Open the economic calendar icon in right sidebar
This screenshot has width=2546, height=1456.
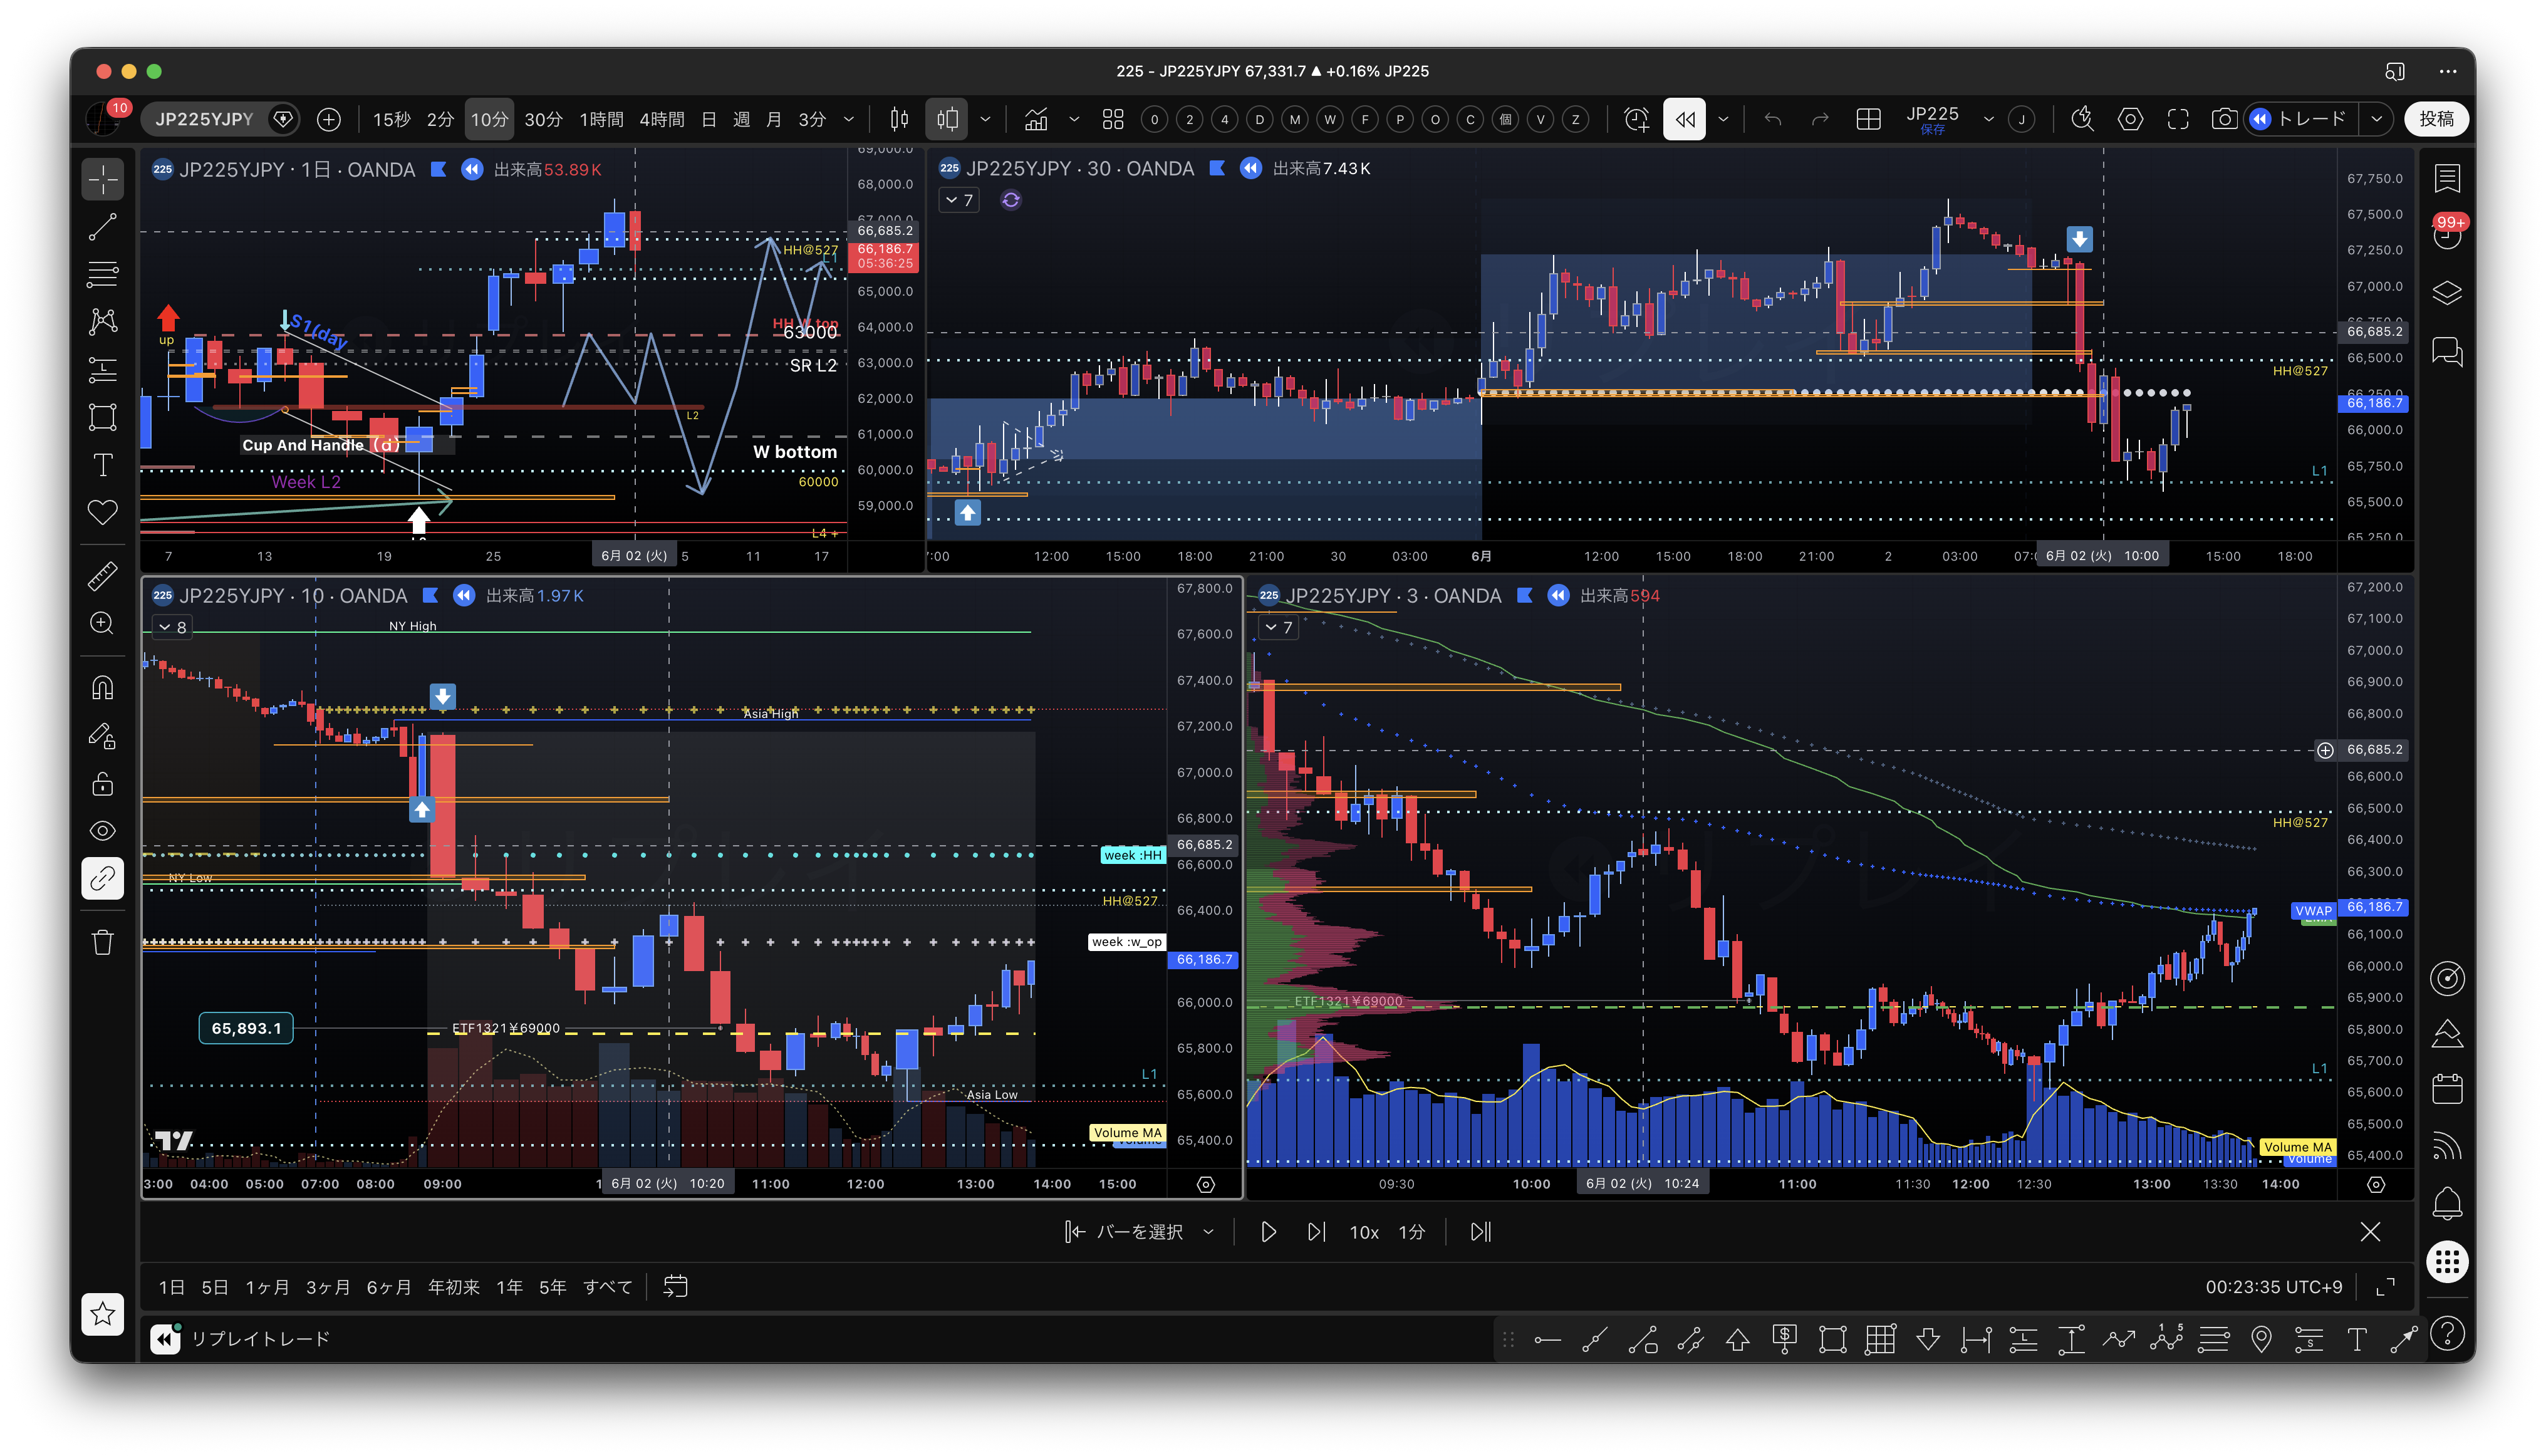coord(2447,1089)
